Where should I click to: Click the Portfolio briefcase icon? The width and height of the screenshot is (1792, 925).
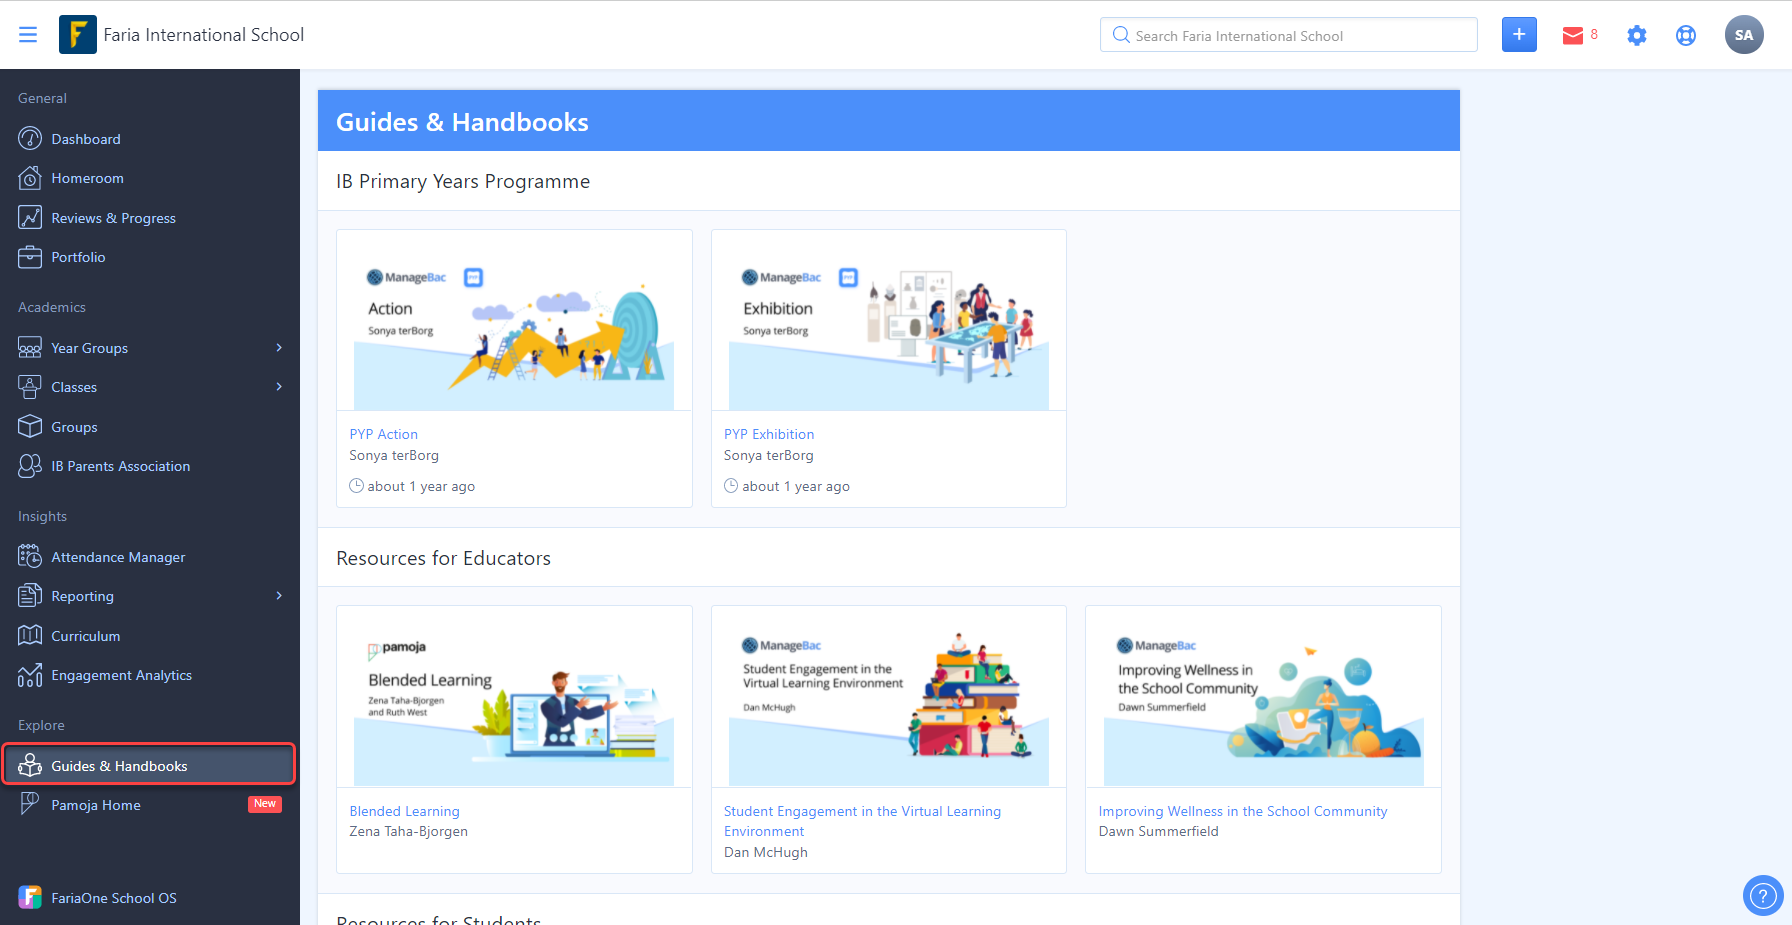[x=30, y=257]
